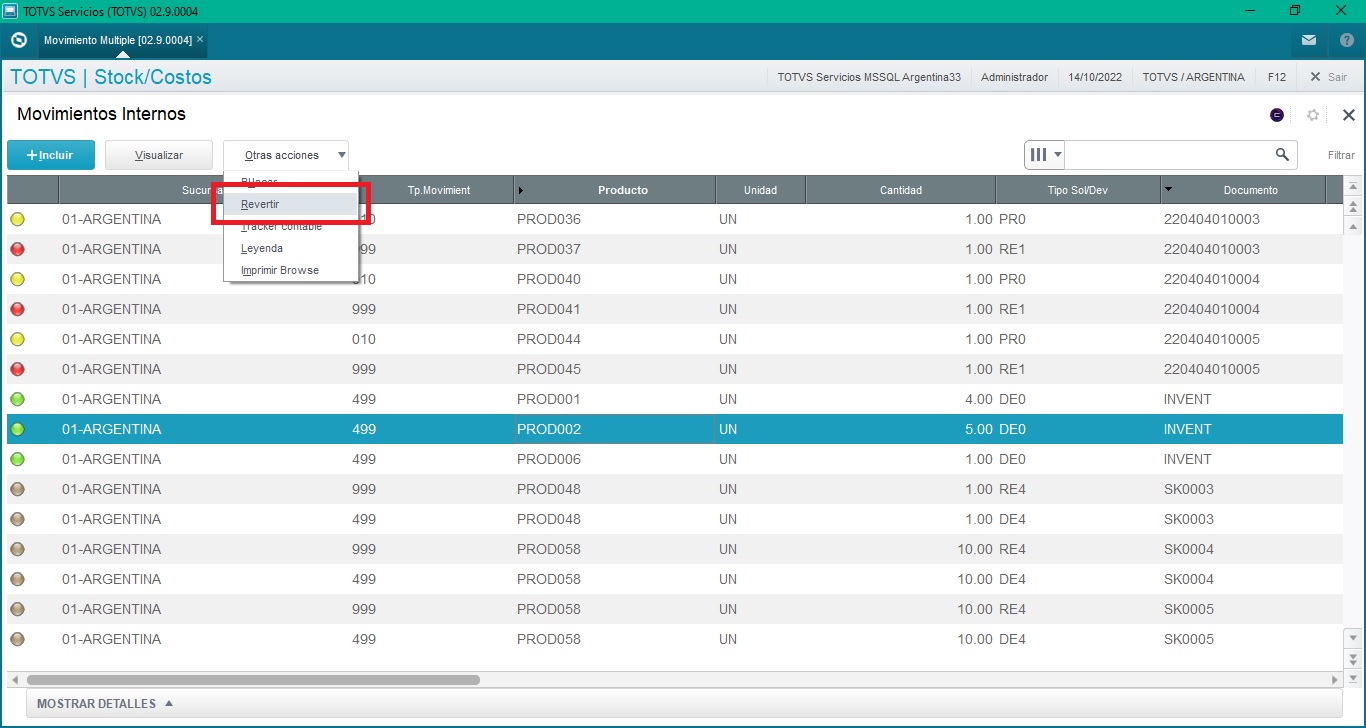Close the Movimiento Multiple tab
This screenshot has height=728, width=1366.
[200, 39]
